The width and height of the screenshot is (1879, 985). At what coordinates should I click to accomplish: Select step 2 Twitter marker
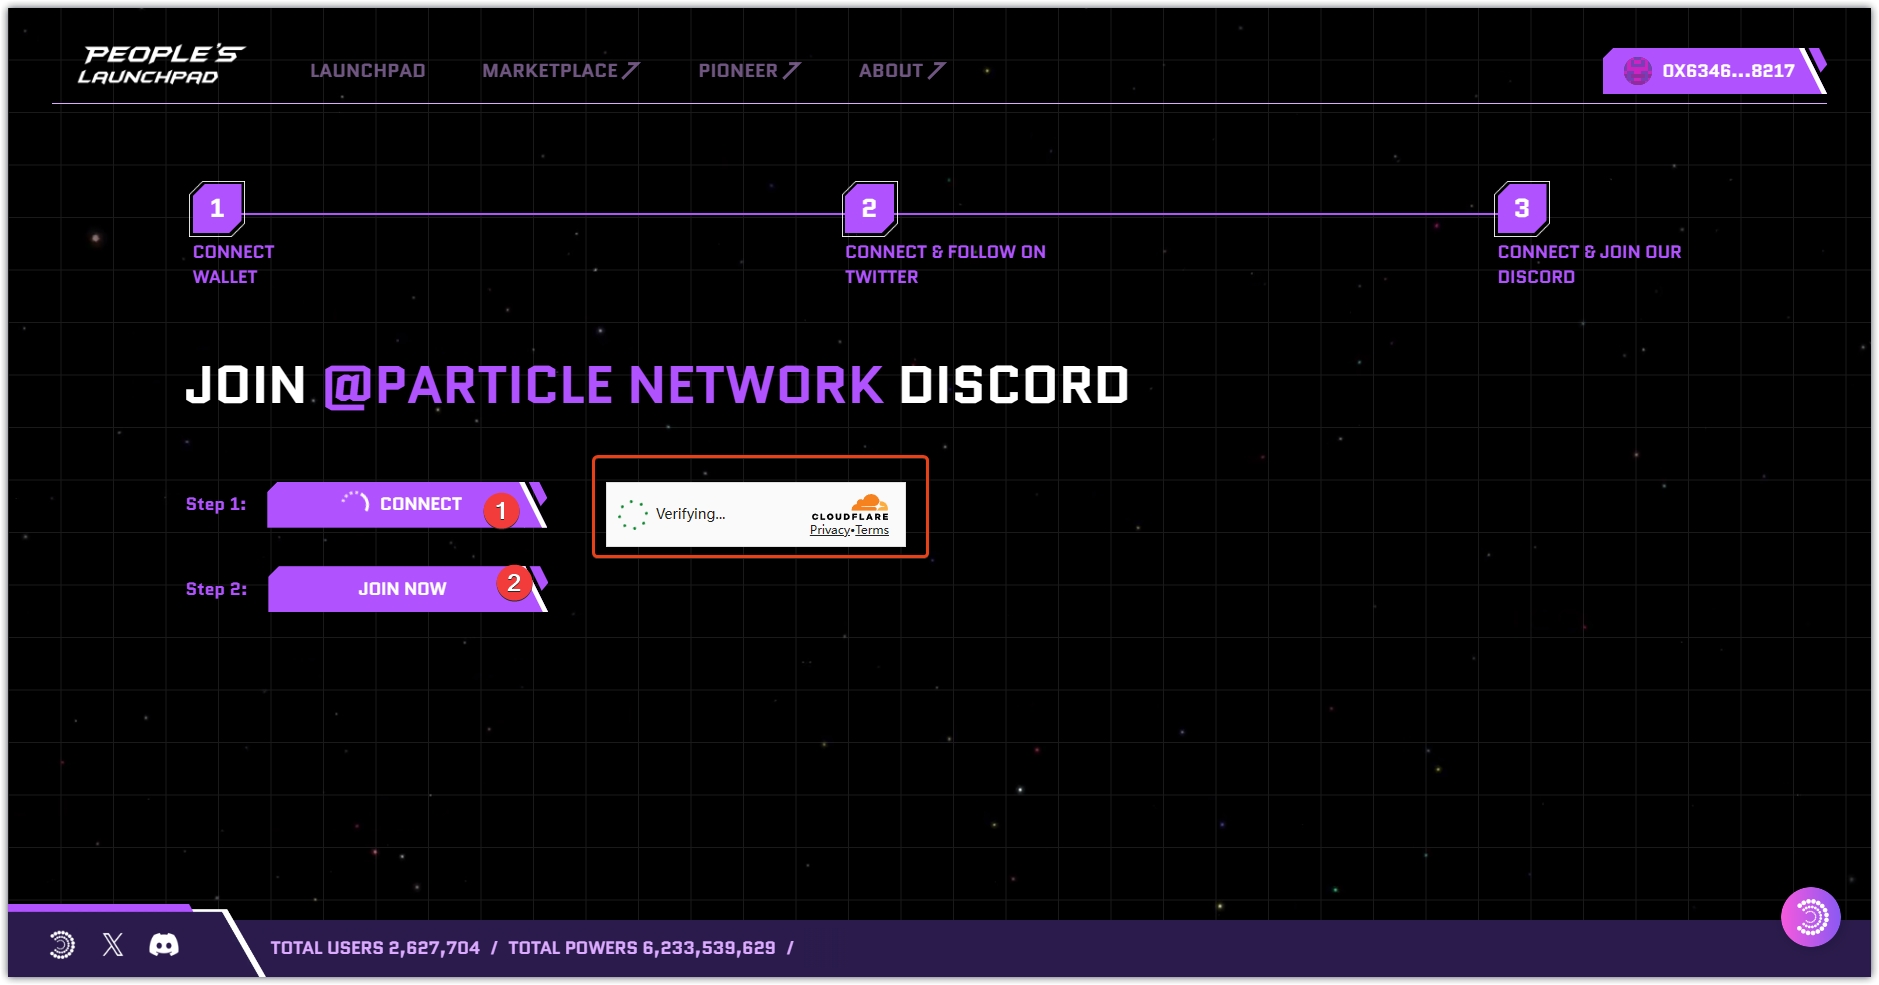click(x=869, y=209)
